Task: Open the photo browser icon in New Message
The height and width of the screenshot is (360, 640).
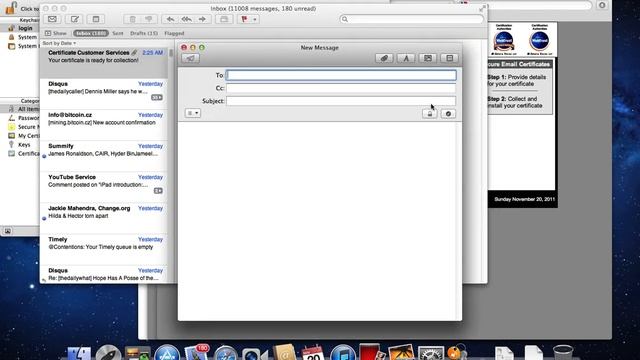Action: pos(428,58)
